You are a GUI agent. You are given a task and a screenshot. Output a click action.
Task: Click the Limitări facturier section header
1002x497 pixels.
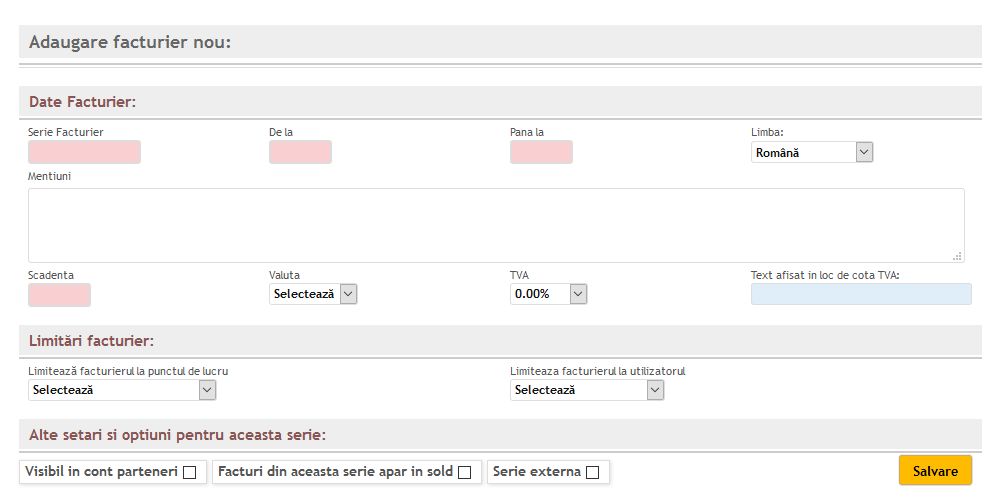coord(91,341)
